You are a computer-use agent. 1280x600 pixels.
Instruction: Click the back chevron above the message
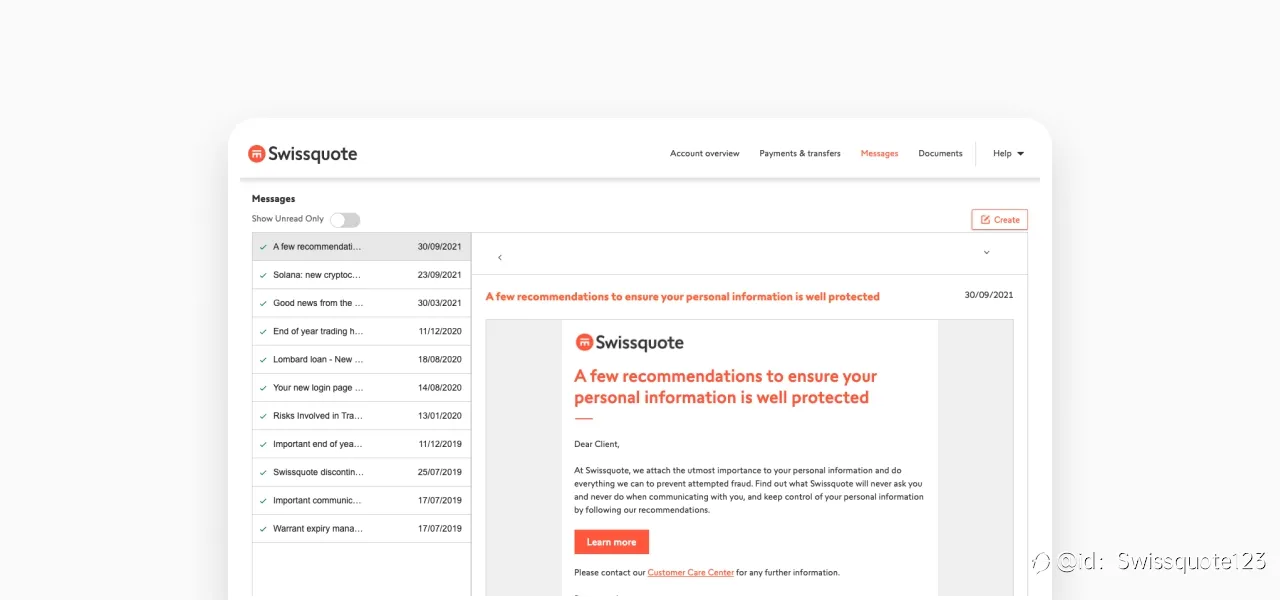[x=500, y=258]
